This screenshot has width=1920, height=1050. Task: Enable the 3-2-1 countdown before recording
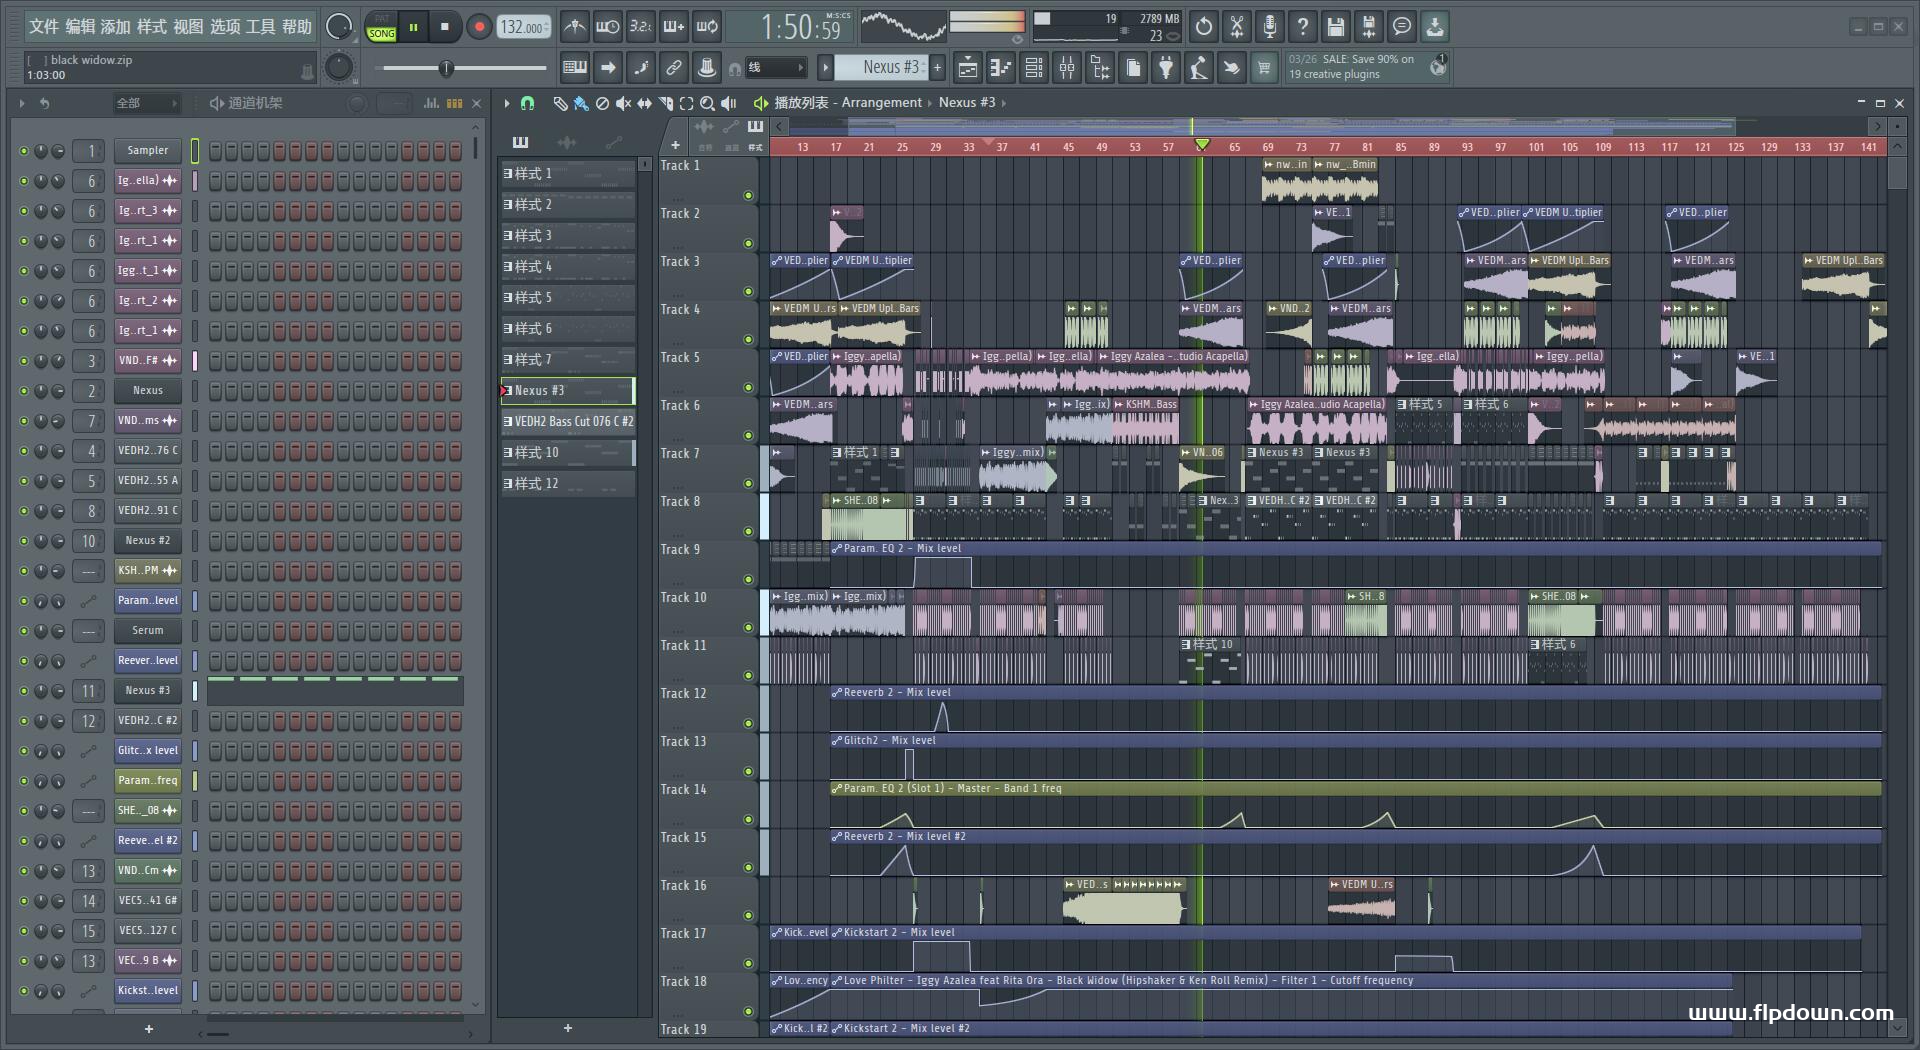(640, 27)
